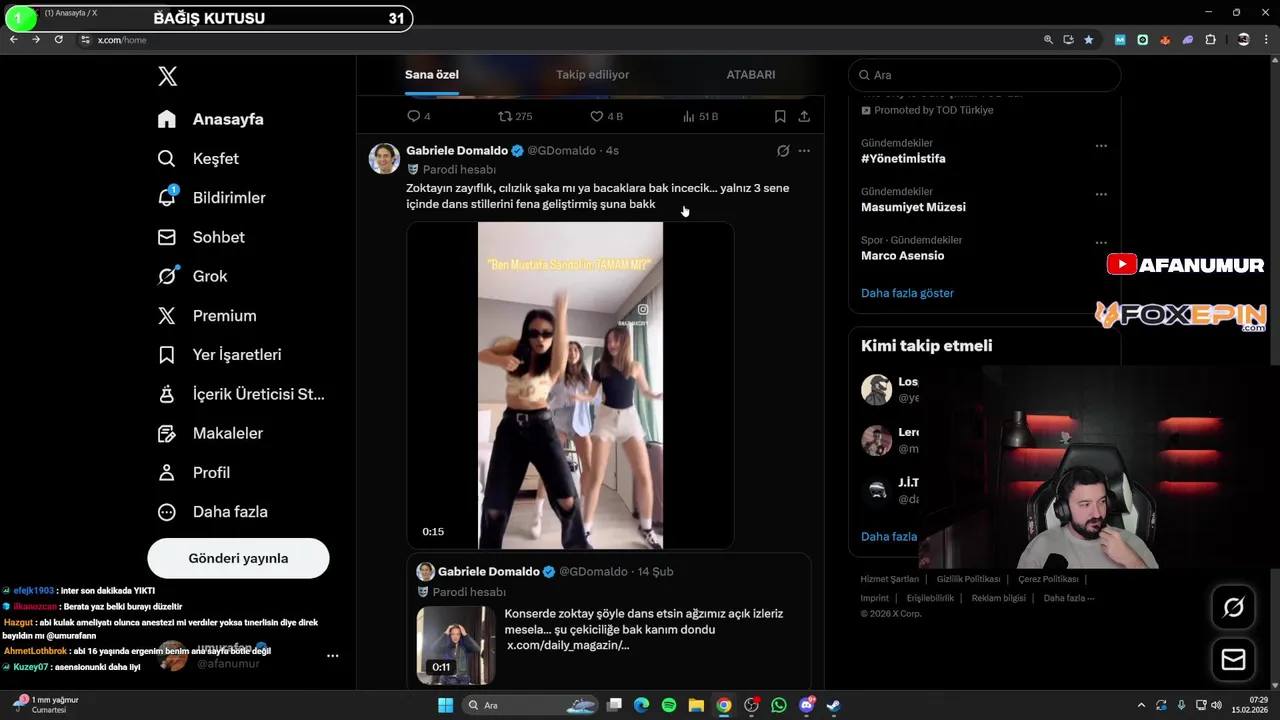Open Gabriele Domaldo profile avatar
The image size is (1280, 720).
(x=384, y=158)
